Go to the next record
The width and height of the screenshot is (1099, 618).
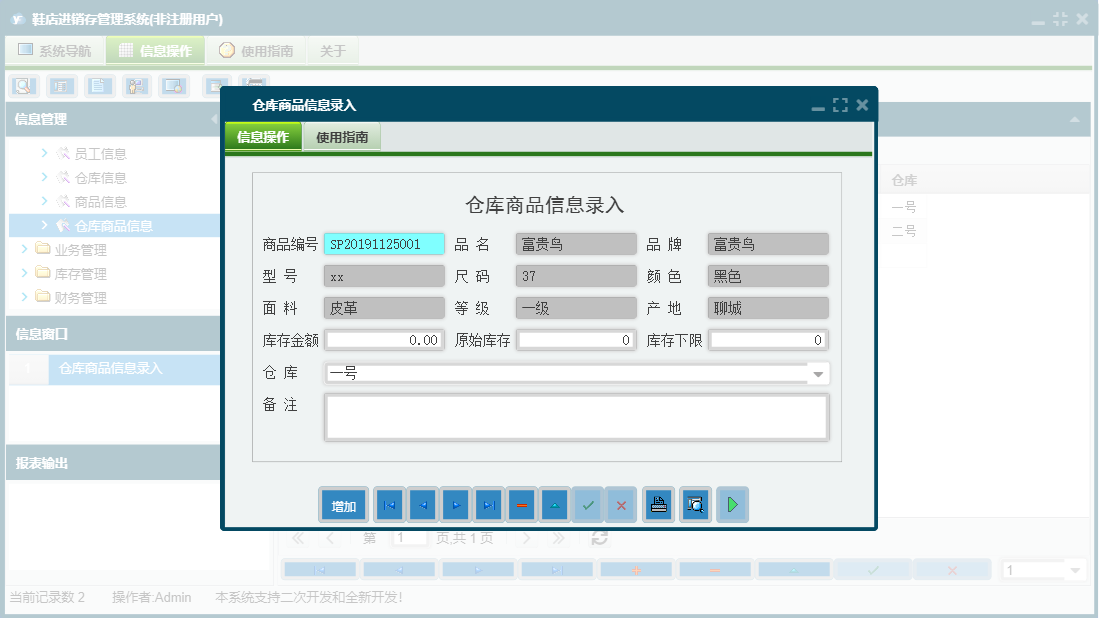(x=456, y=505)
